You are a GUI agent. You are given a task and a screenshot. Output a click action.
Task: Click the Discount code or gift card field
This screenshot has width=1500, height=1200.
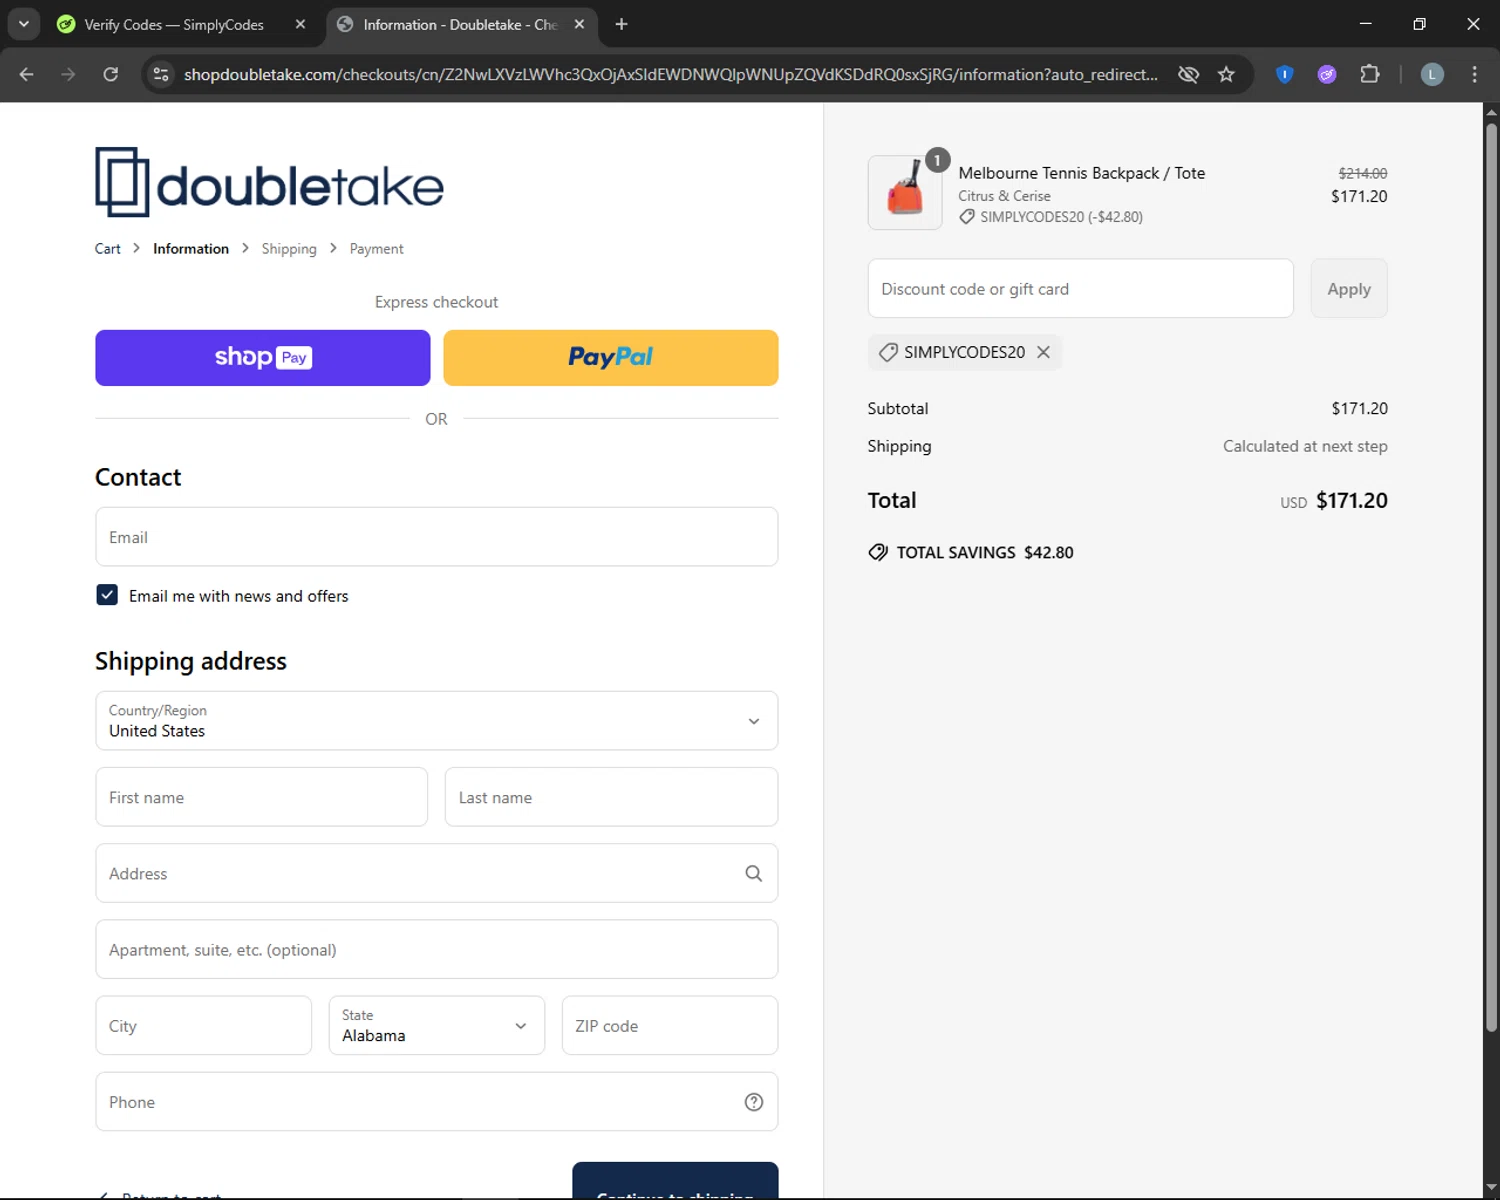[1081, 289]
